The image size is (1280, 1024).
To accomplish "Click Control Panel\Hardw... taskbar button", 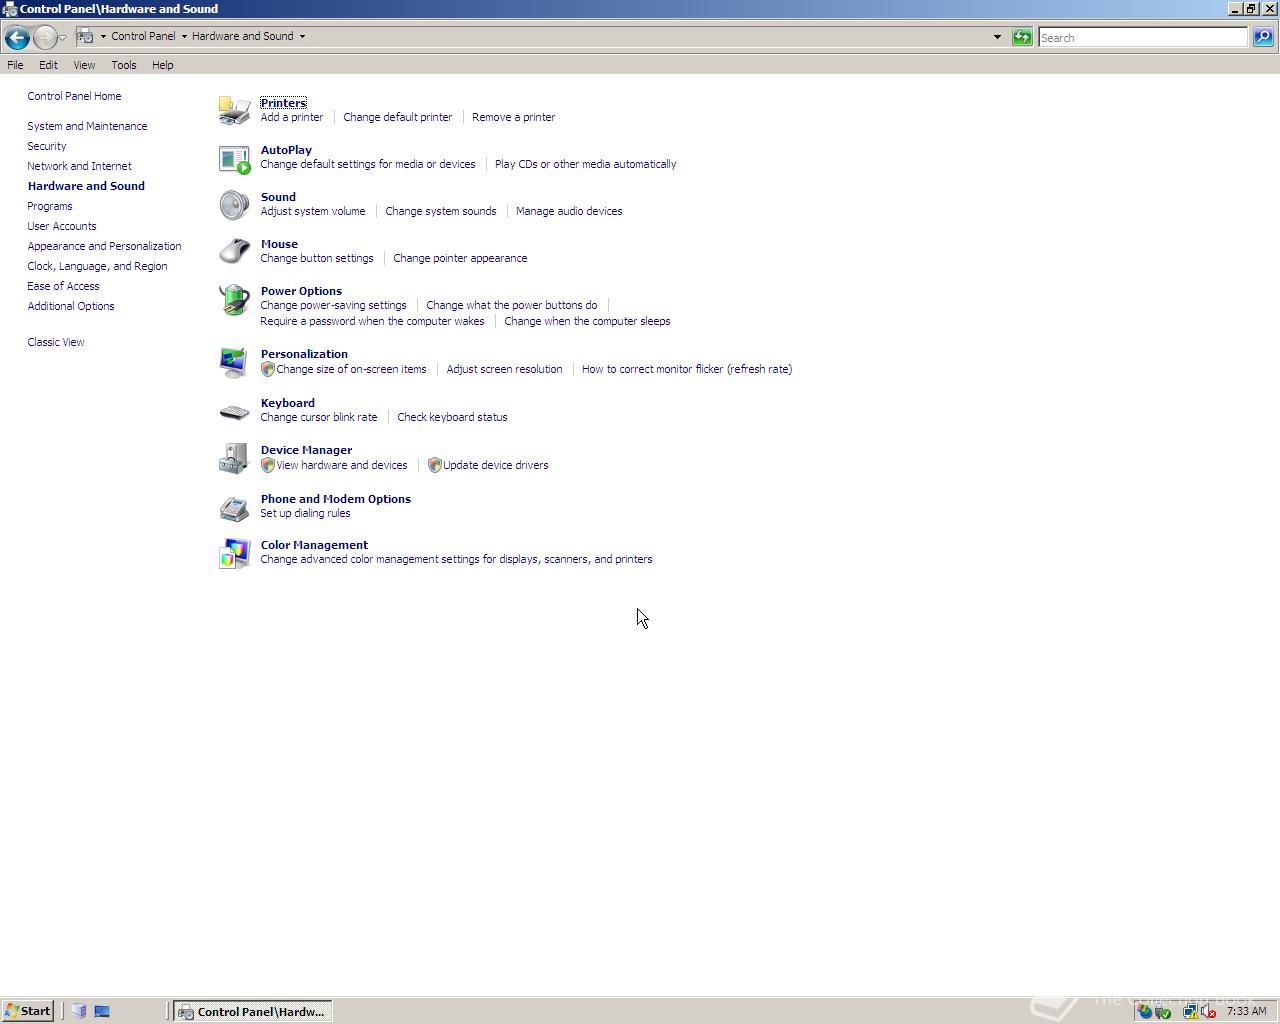I will tap(253, 1011).
